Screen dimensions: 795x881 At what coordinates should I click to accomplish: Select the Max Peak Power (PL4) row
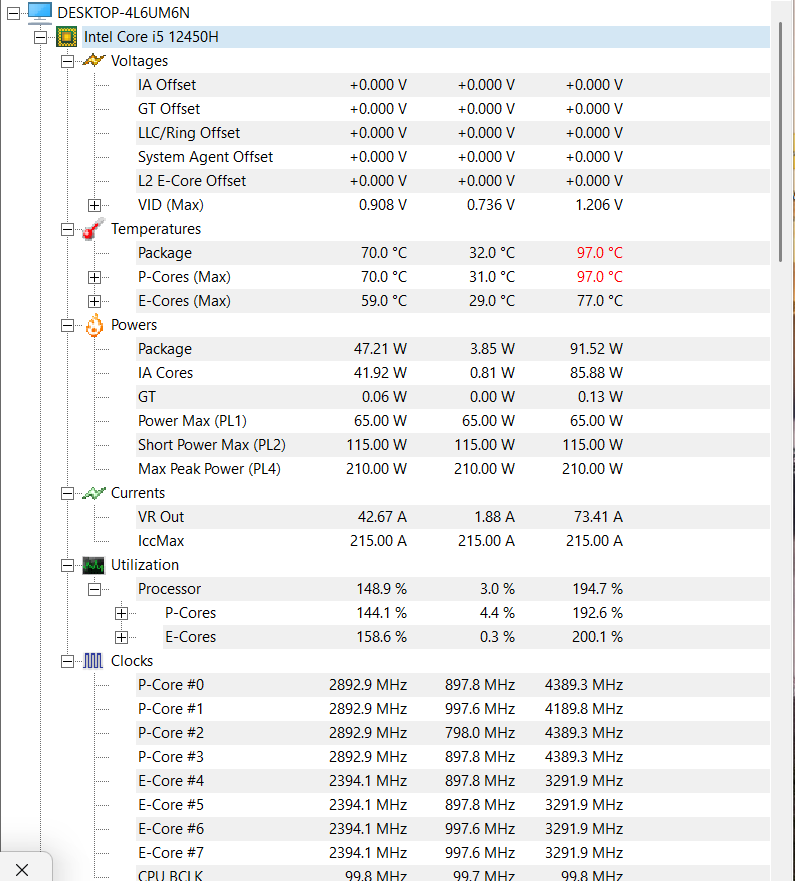pyautogui.click(x=452, y=469)
